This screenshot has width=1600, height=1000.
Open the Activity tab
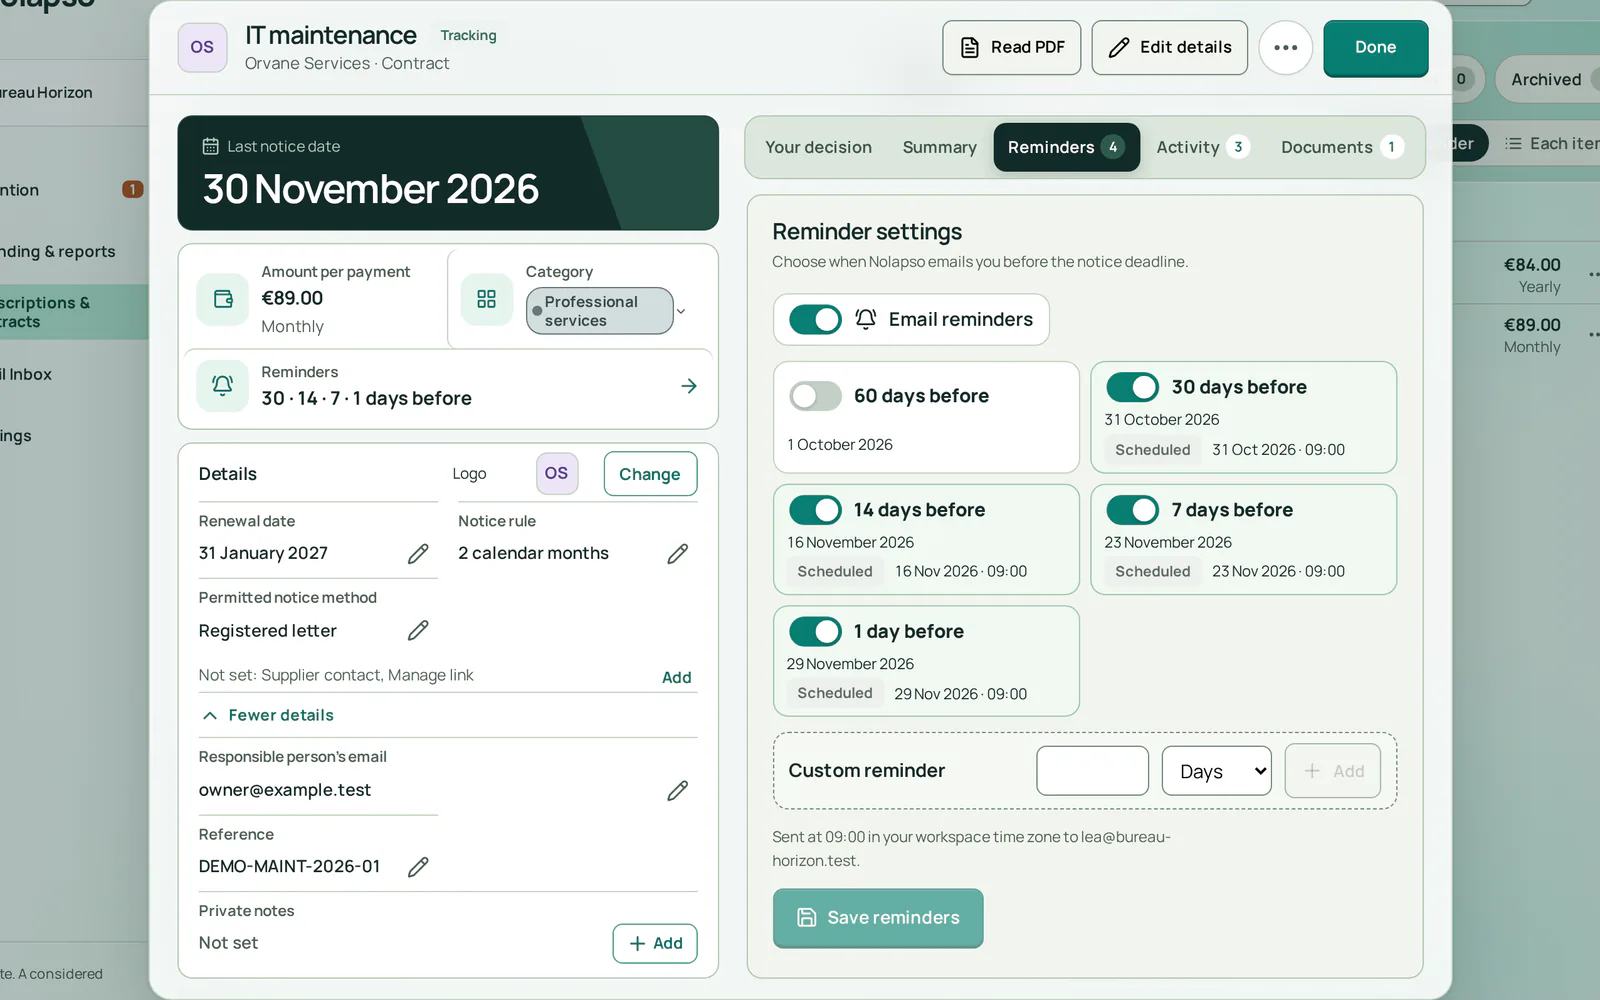pos(1202,147)
